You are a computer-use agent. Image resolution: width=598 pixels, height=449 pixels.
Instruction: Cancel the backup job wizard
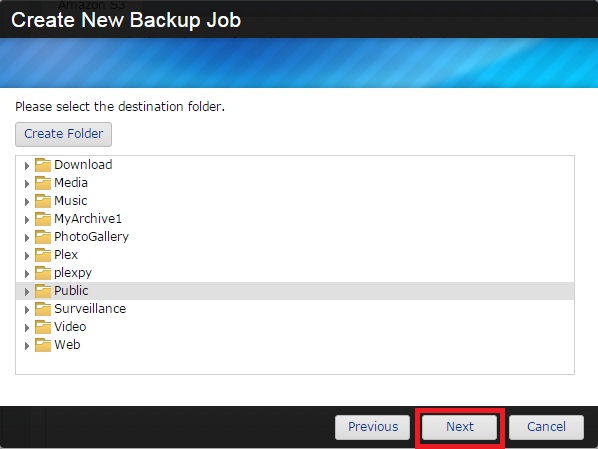546,427
